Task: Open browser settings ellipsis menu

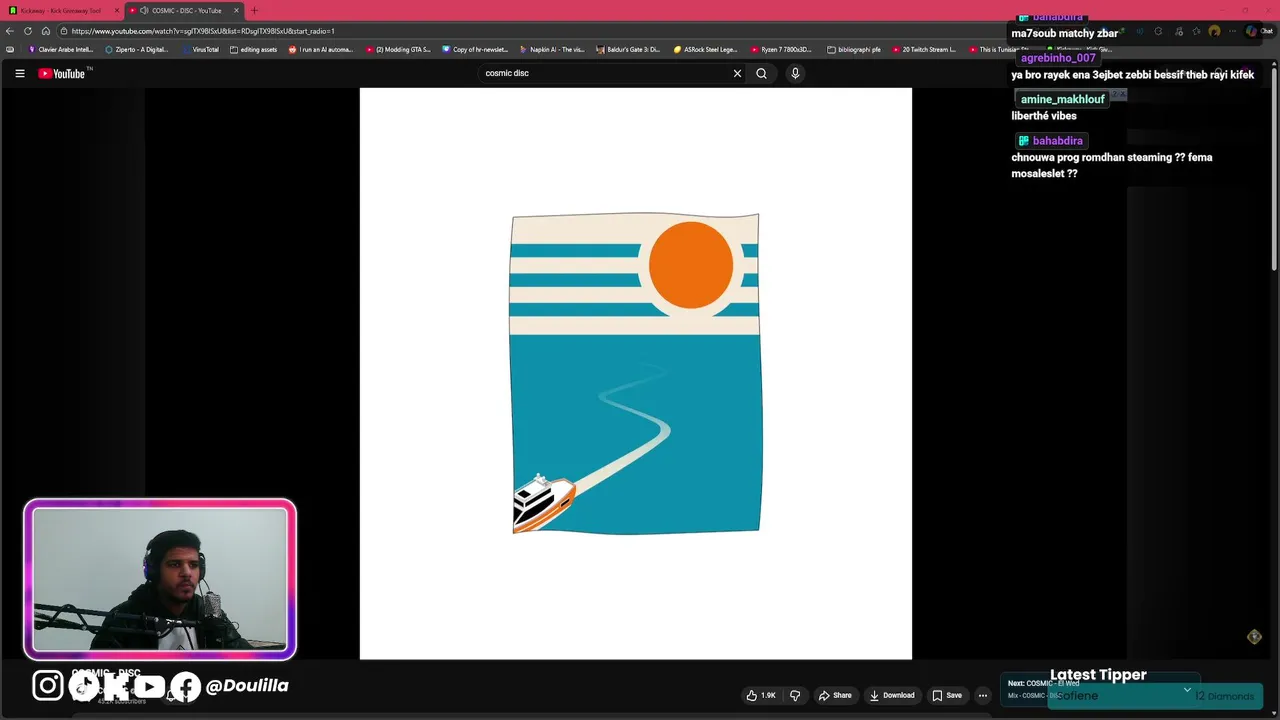Action: point(1233,31)
